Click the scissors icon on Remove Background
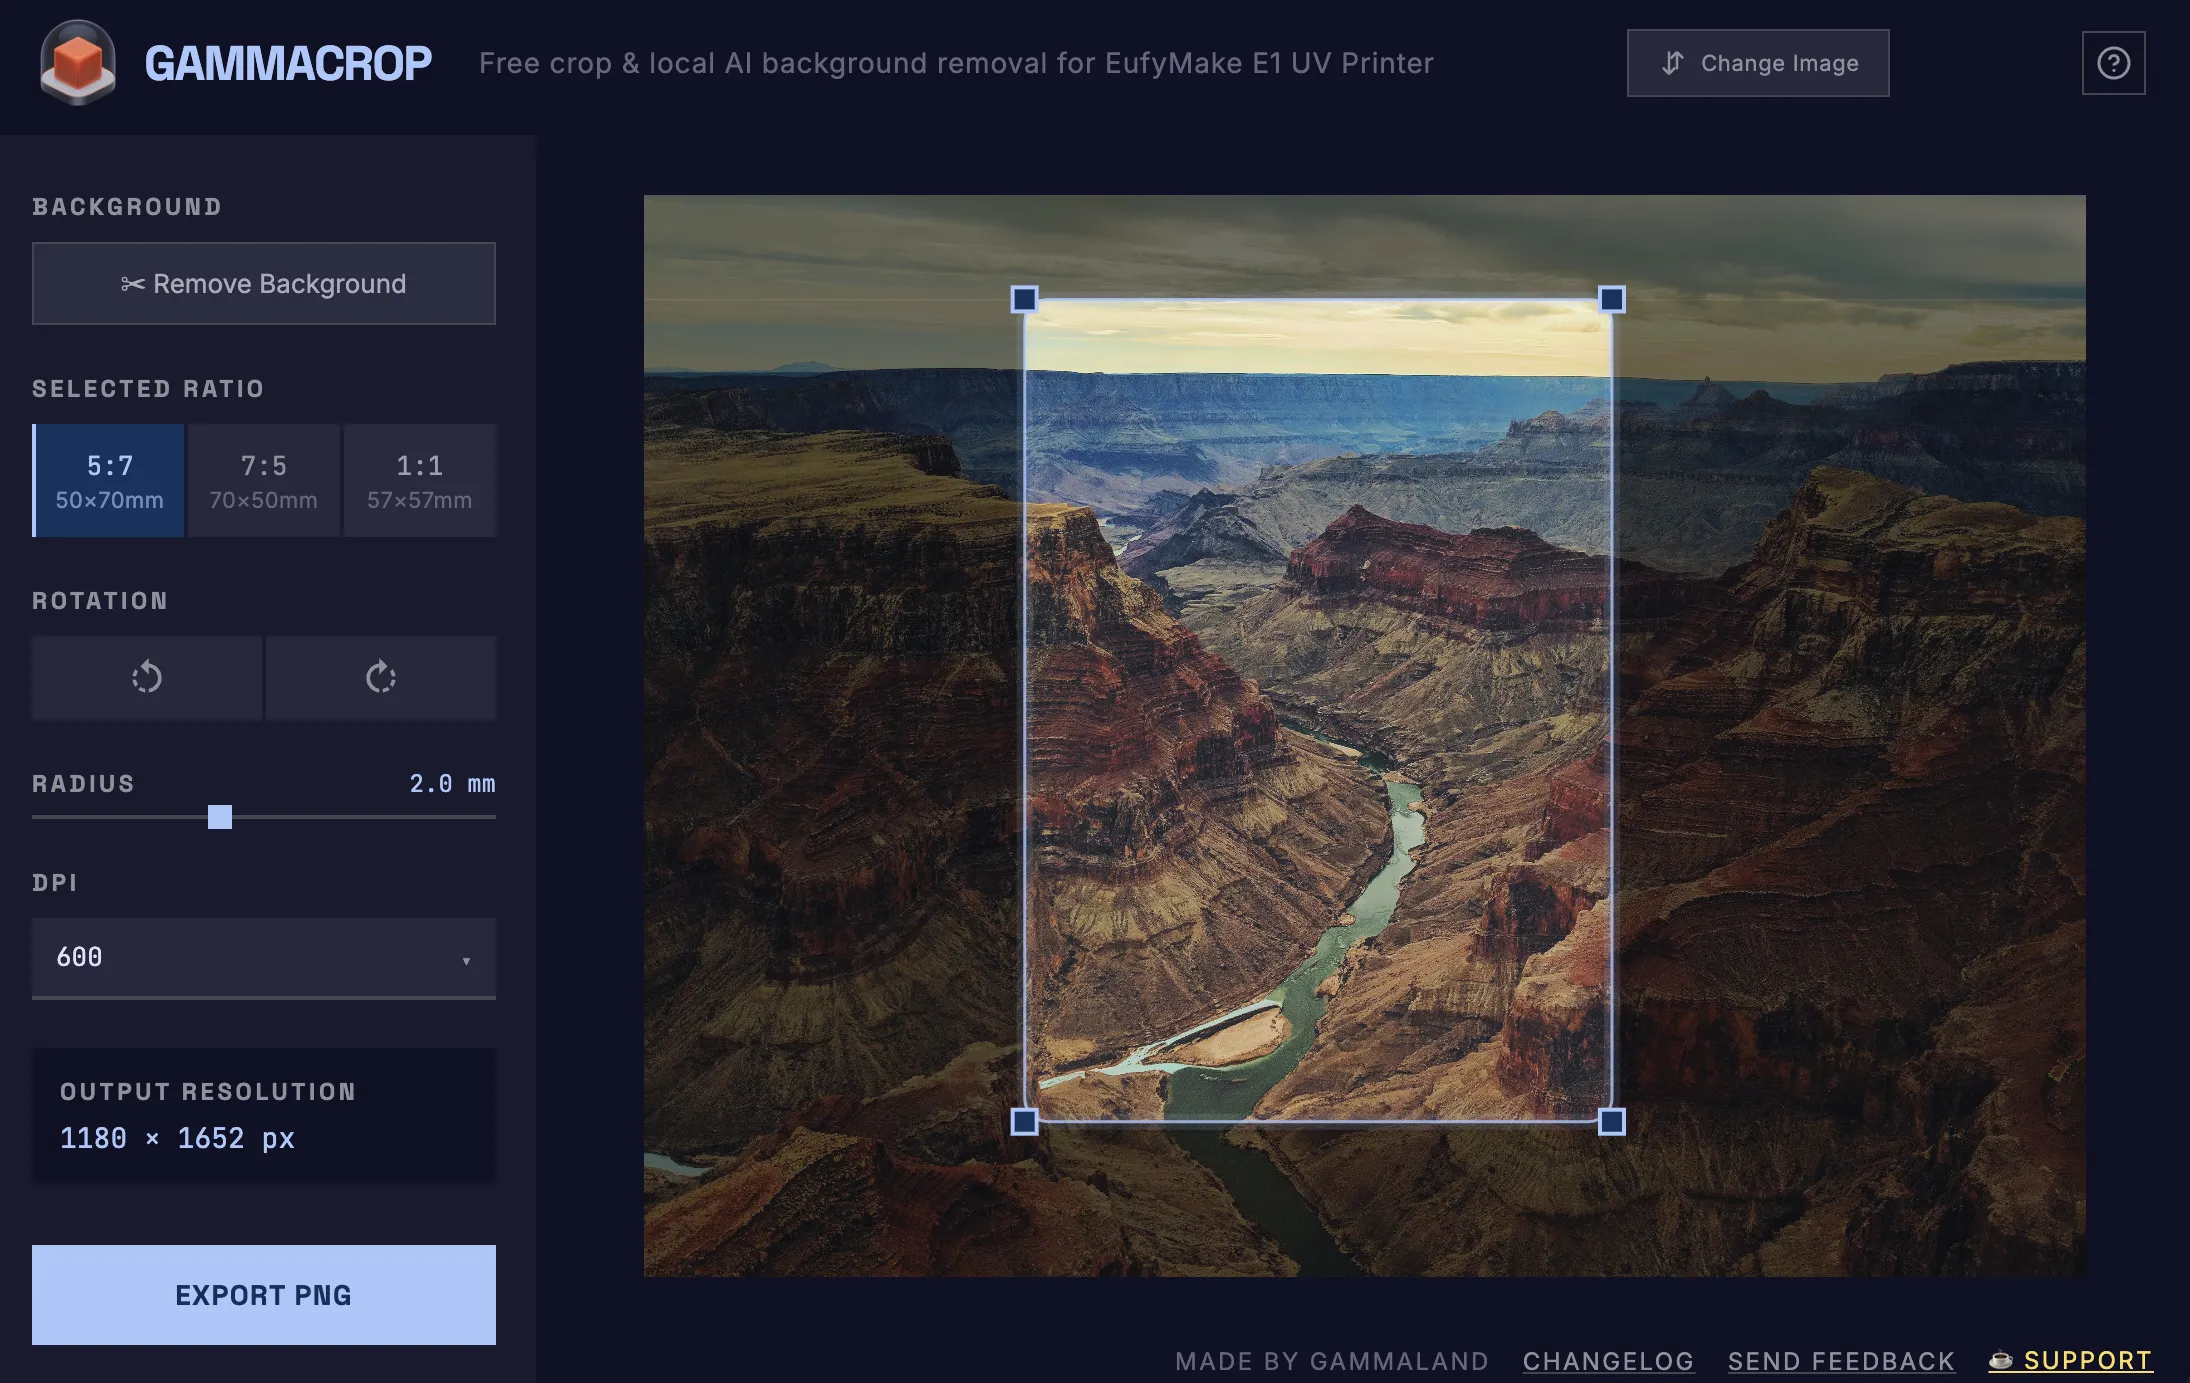Viewport: 2190px width, 1383px height. click(x=133, y=284)
